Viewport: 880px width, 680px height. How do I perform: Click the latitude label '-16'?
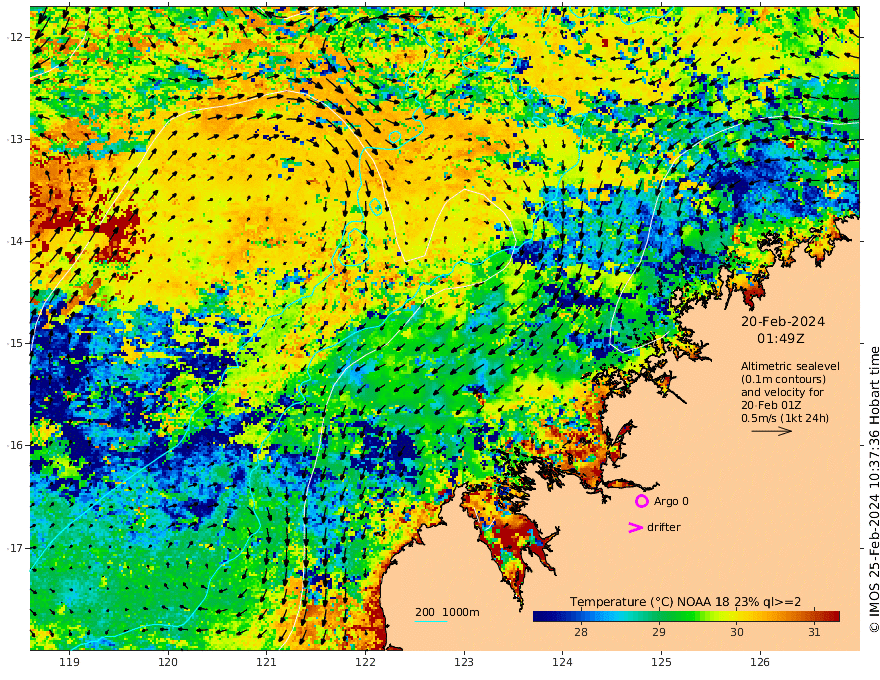(x=14, y=445)
